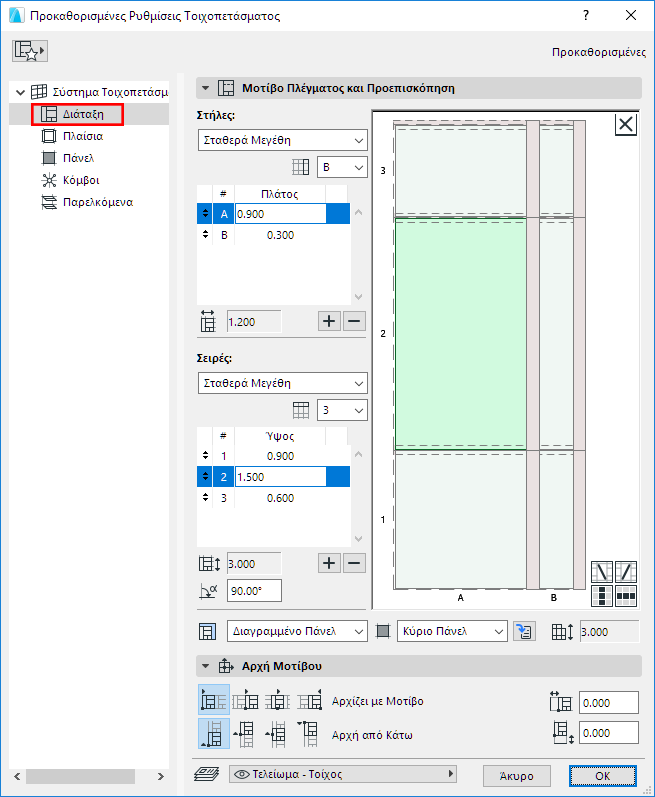Click the scroll-up arrow of the columns list

[x=359, y=212]
